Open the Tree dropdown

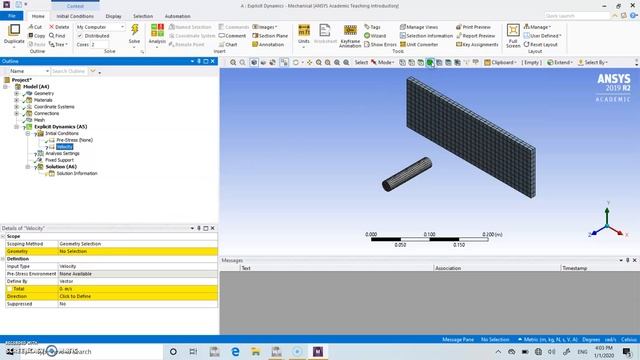(x=58, y=44)
